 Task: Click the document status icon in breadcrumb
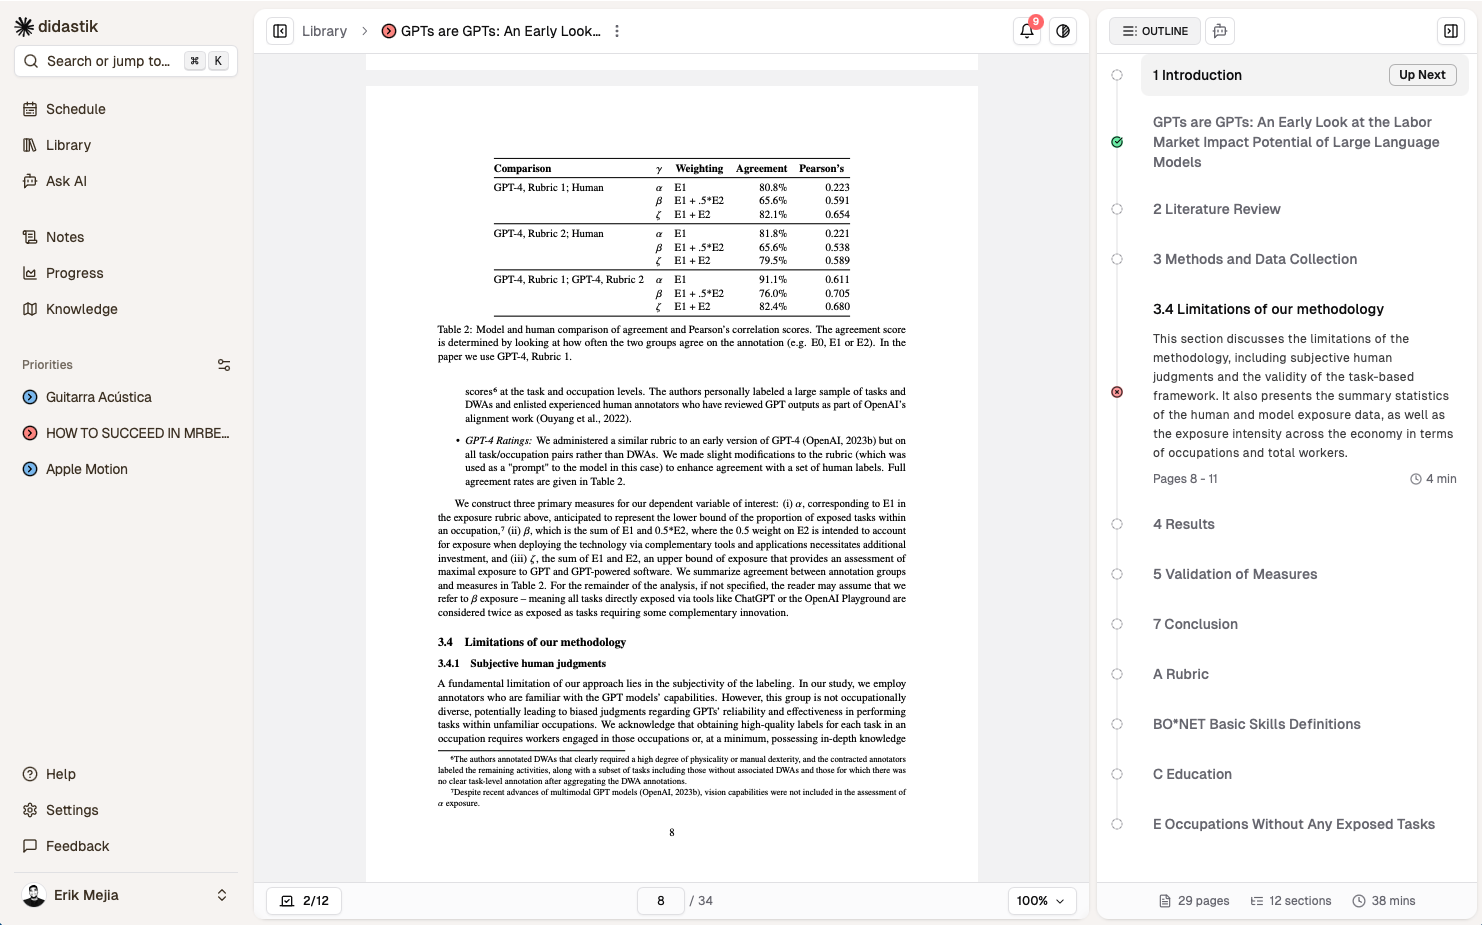(389, 31)
